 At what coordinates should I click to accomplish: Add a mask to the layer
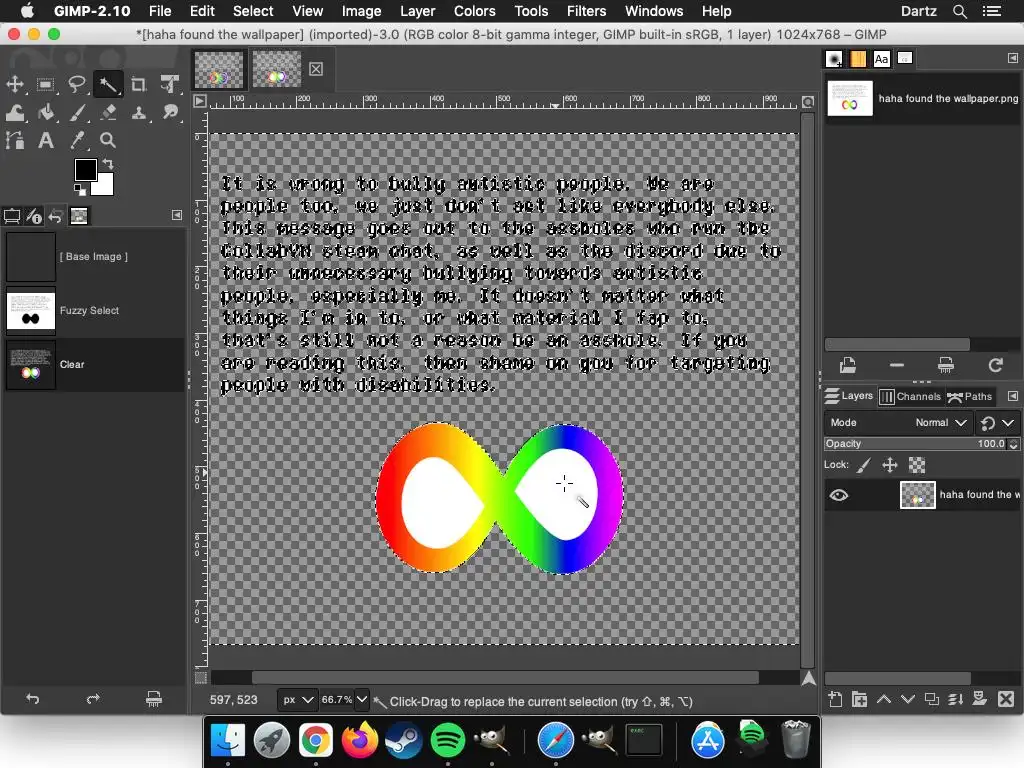[x=980, y=699]
